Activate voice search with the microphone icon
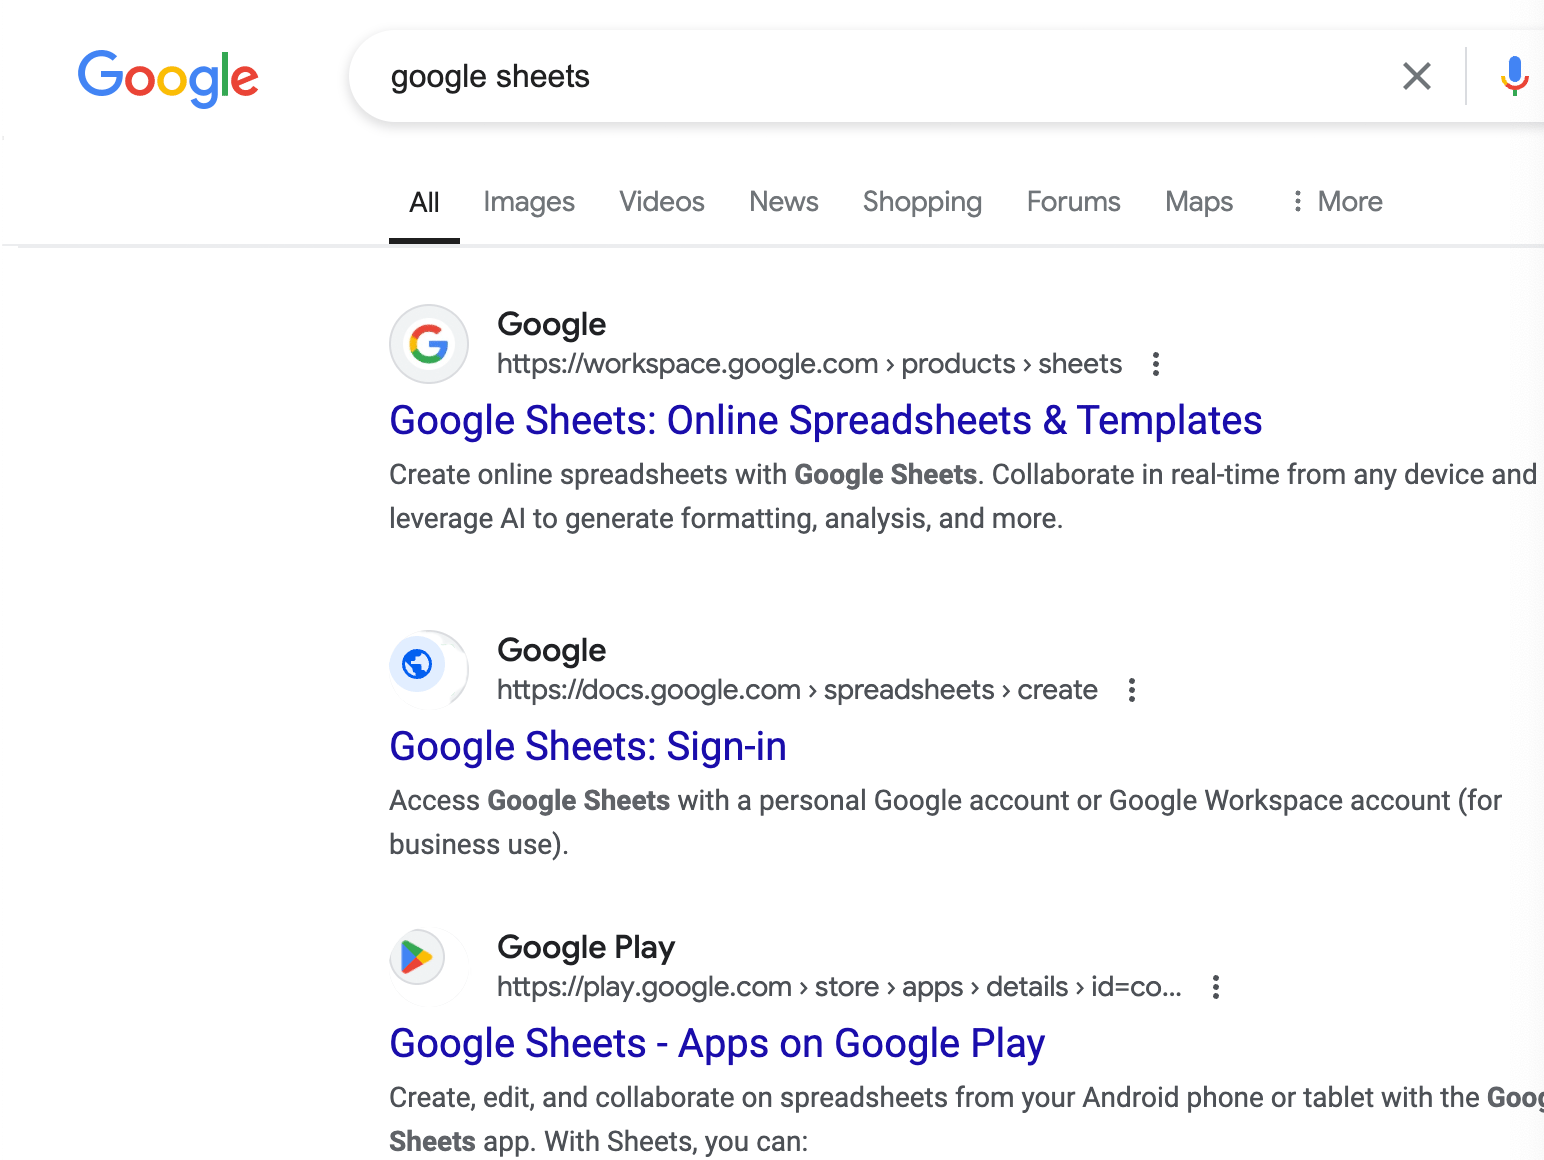1544x1160 pixels. [x=1514, y=76]
